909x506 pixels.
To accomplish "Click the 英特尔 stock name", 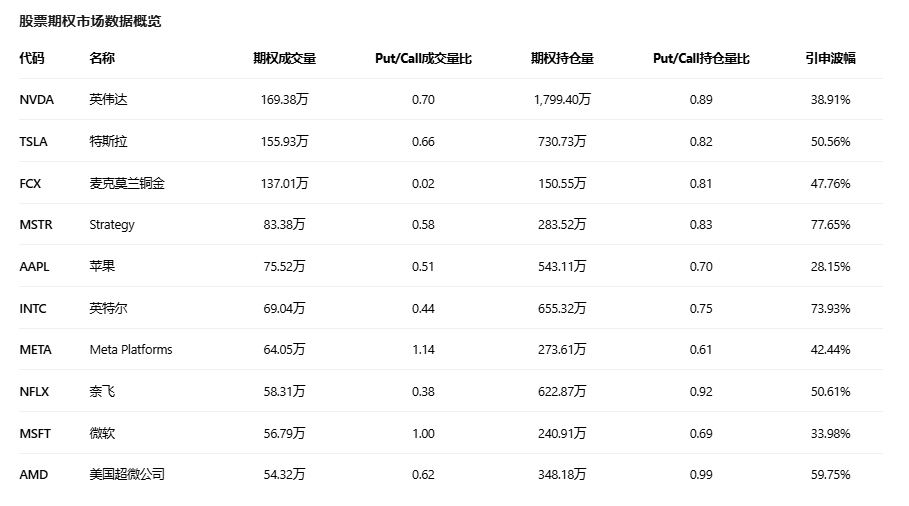I will pyautogui.click(x=108, y=309).
